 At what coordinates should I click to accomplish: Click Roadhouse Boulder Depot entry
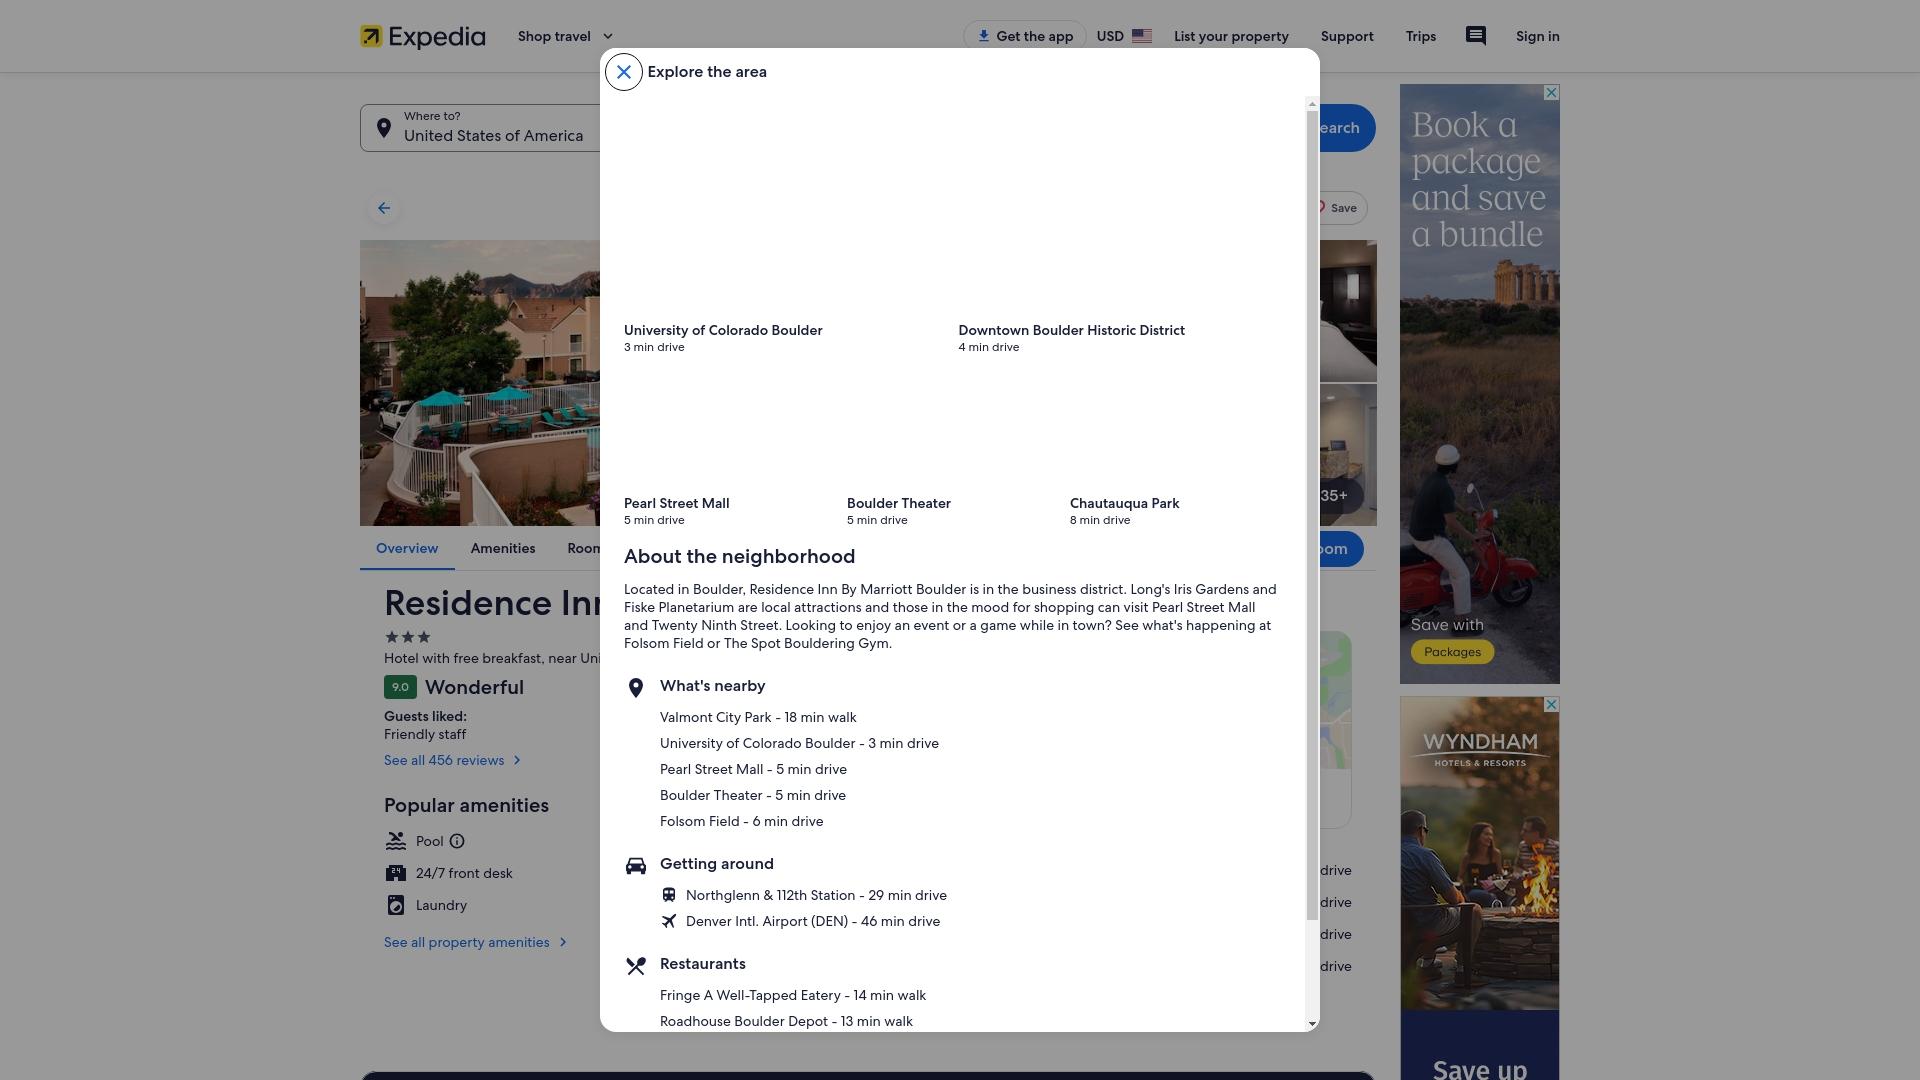(x=786, y=1021)
